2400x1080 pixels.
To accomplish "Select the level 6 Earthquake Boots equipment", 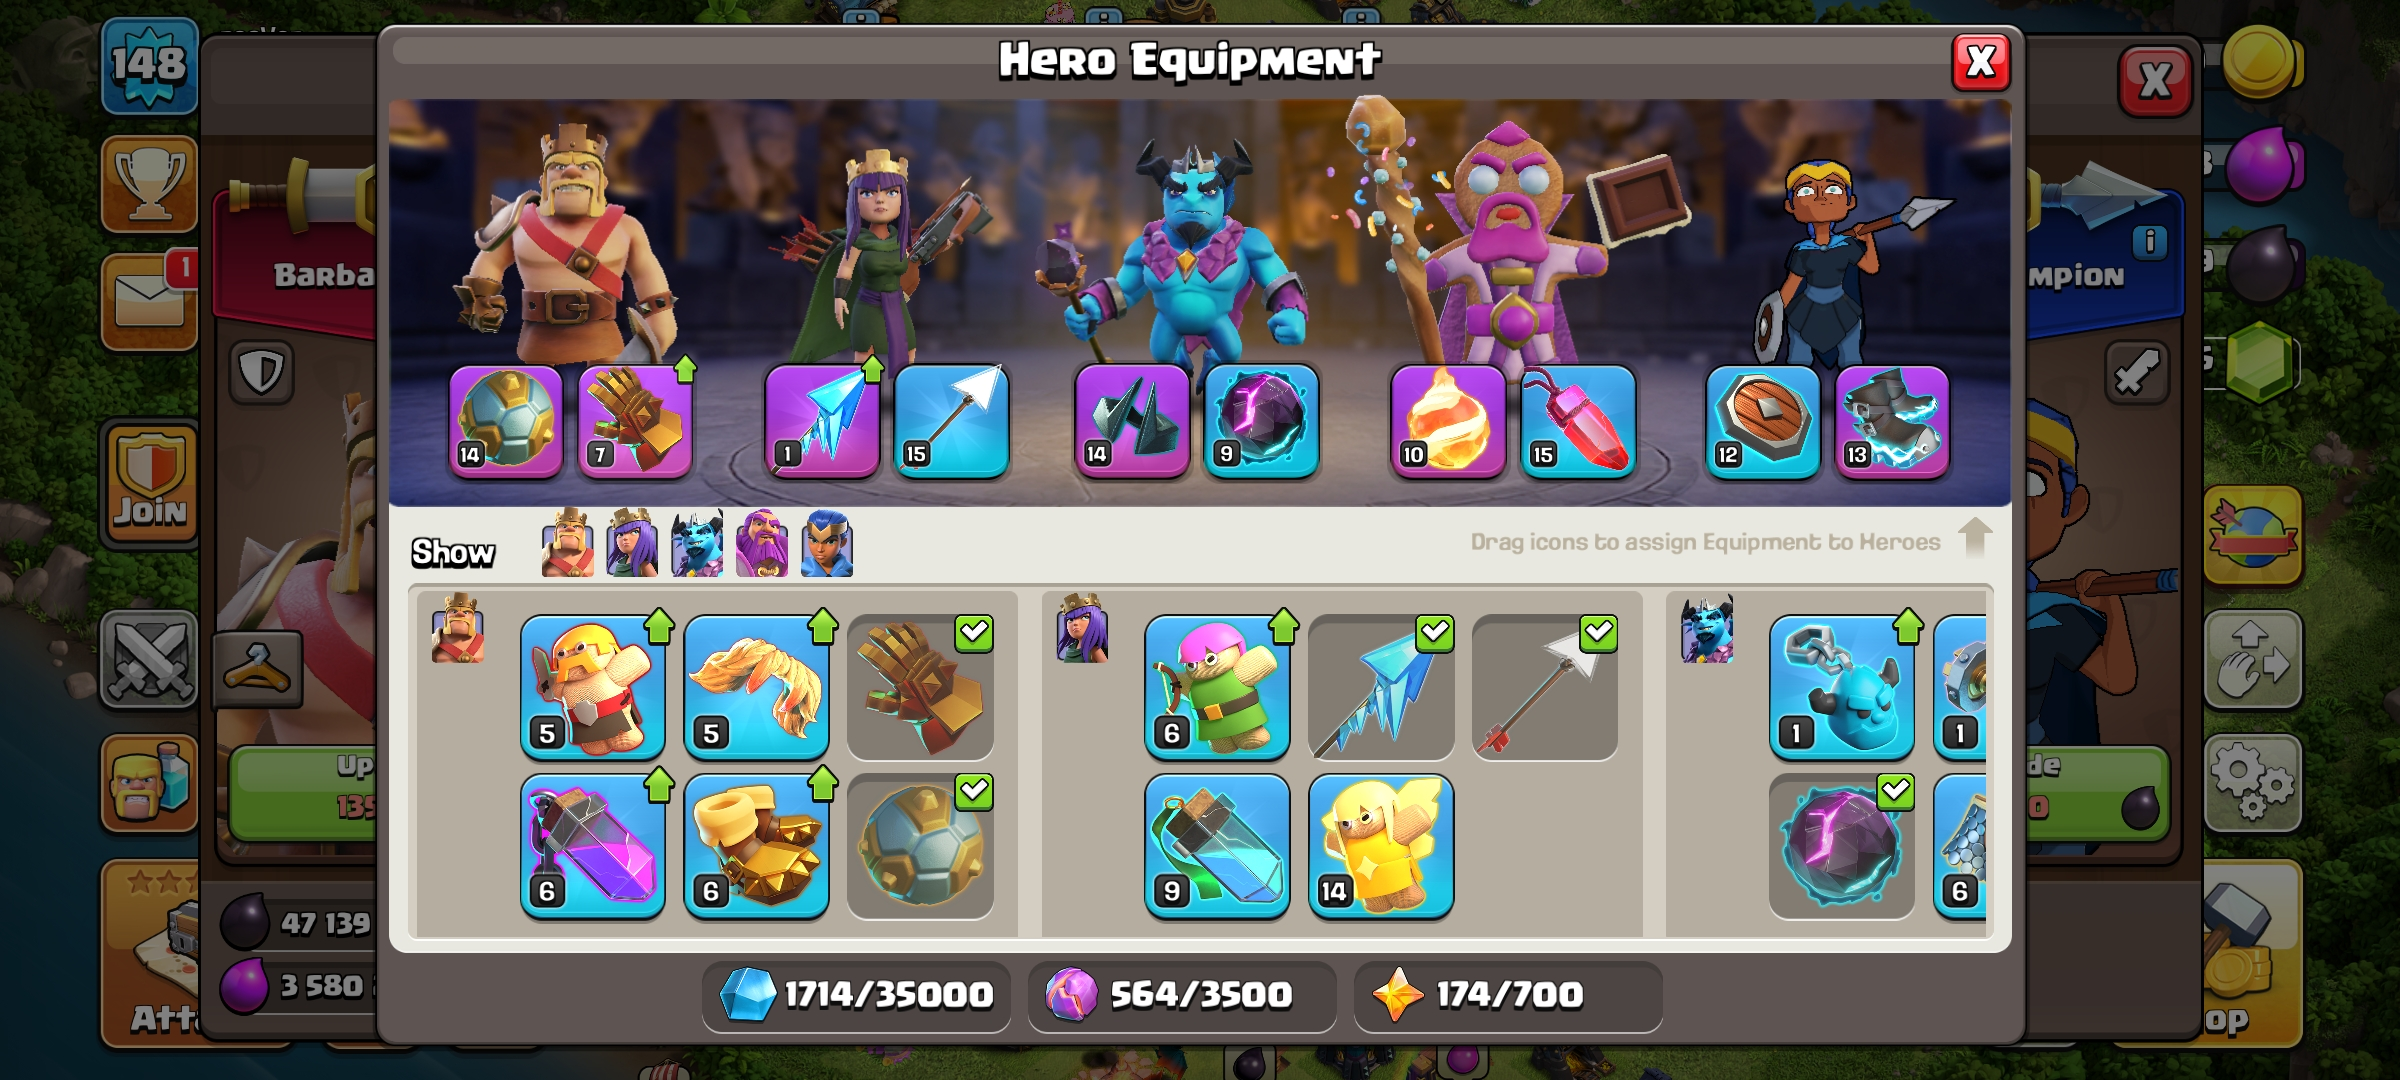I will point(757,846).
